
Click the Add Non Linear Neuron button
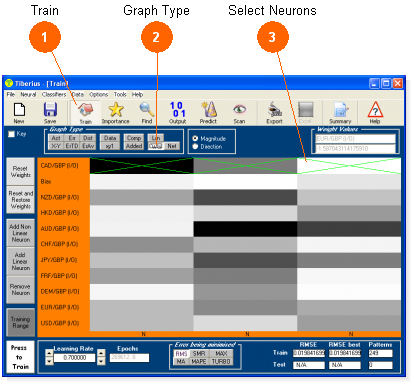click(21, 233)
